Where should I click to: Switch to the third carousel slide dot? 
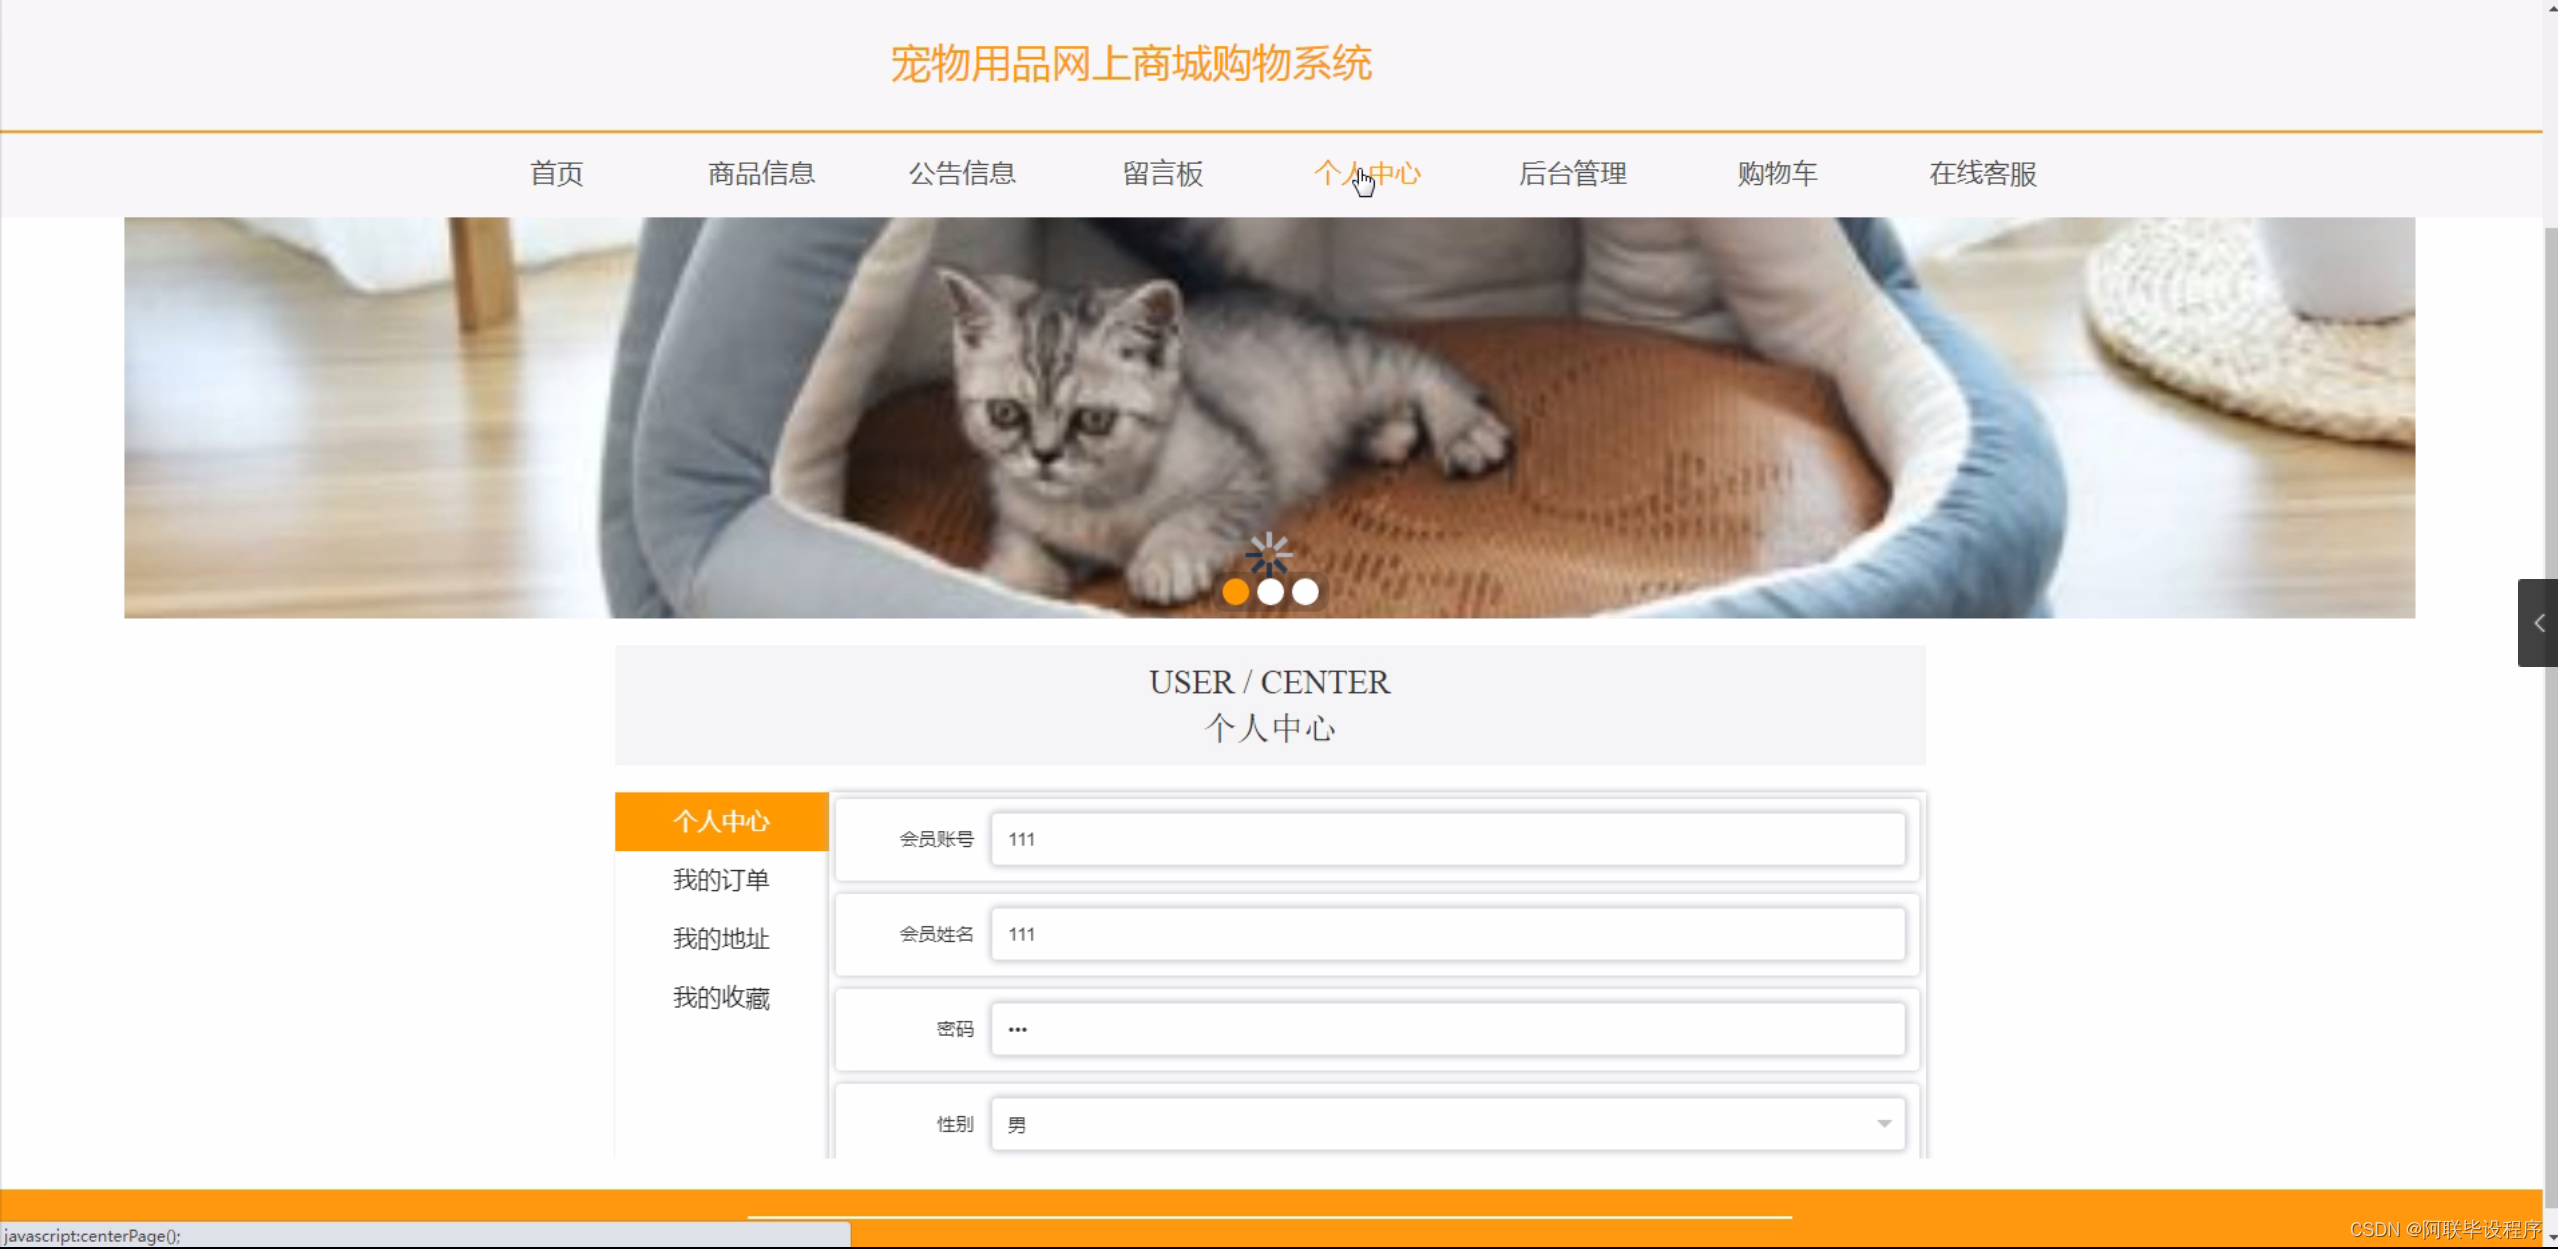[1305, 592]
